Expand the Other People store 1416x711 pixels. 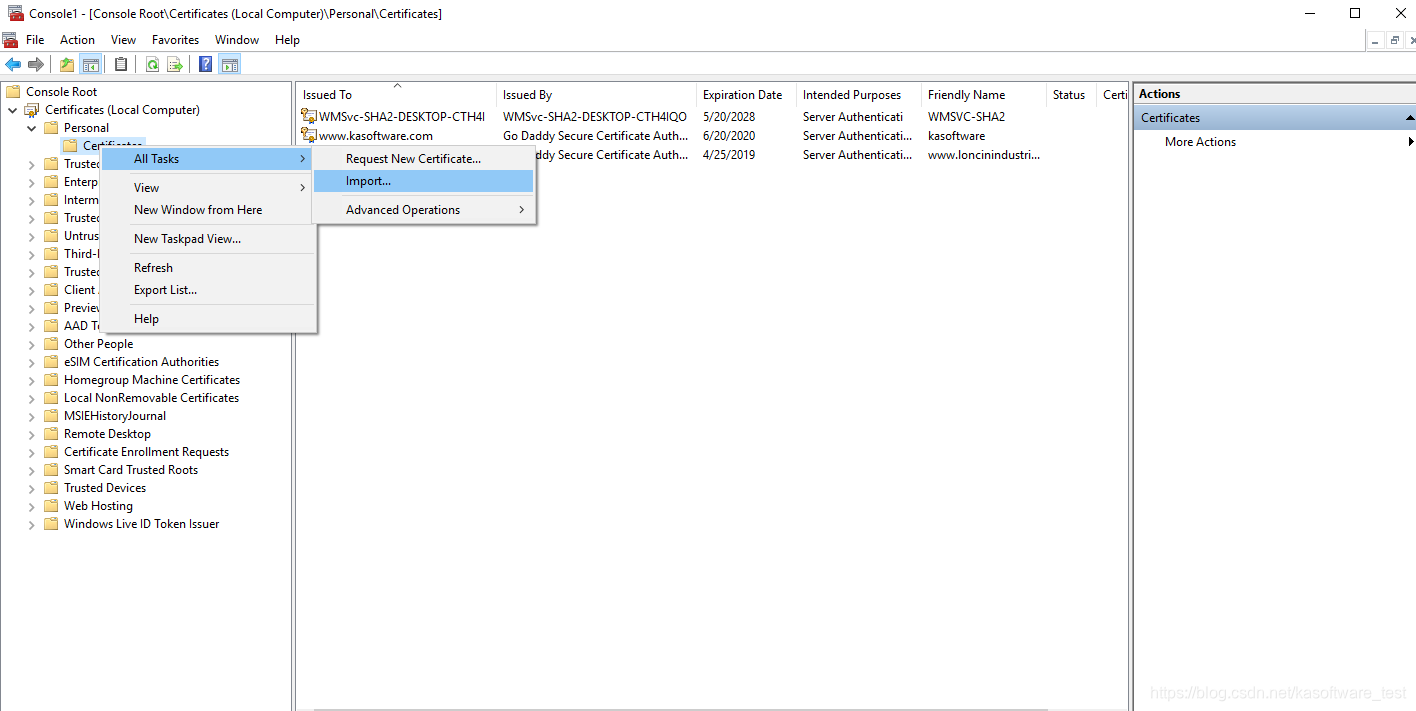pos(31,344)
